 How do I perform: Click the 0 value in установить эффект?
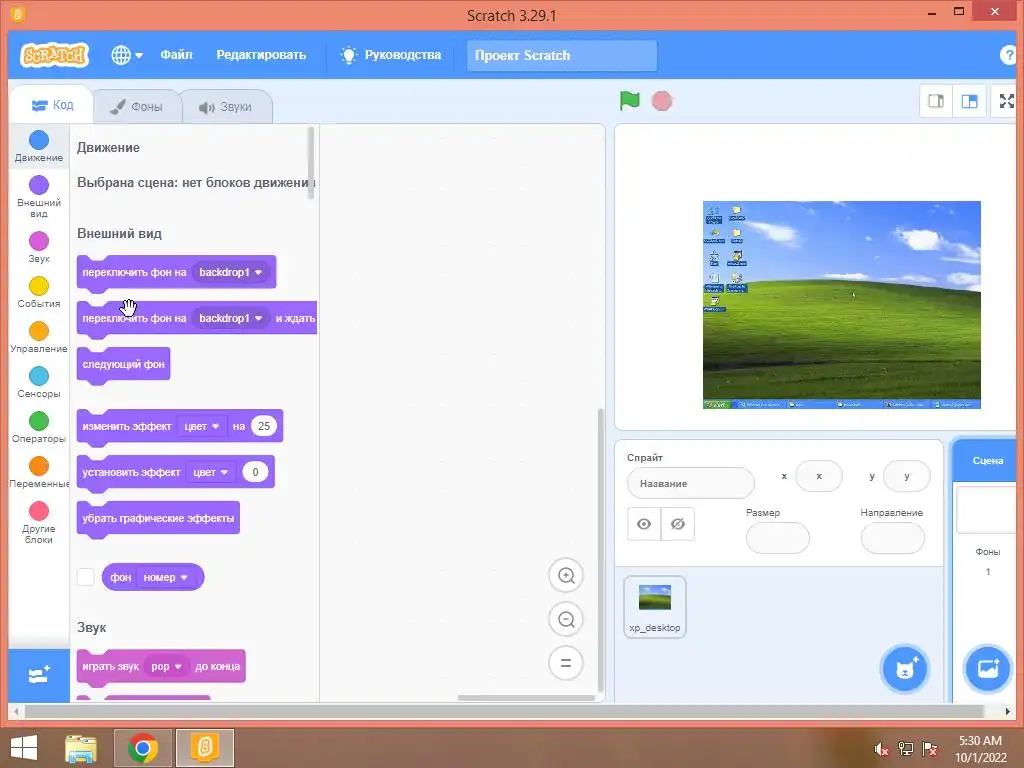click(255, 472)
